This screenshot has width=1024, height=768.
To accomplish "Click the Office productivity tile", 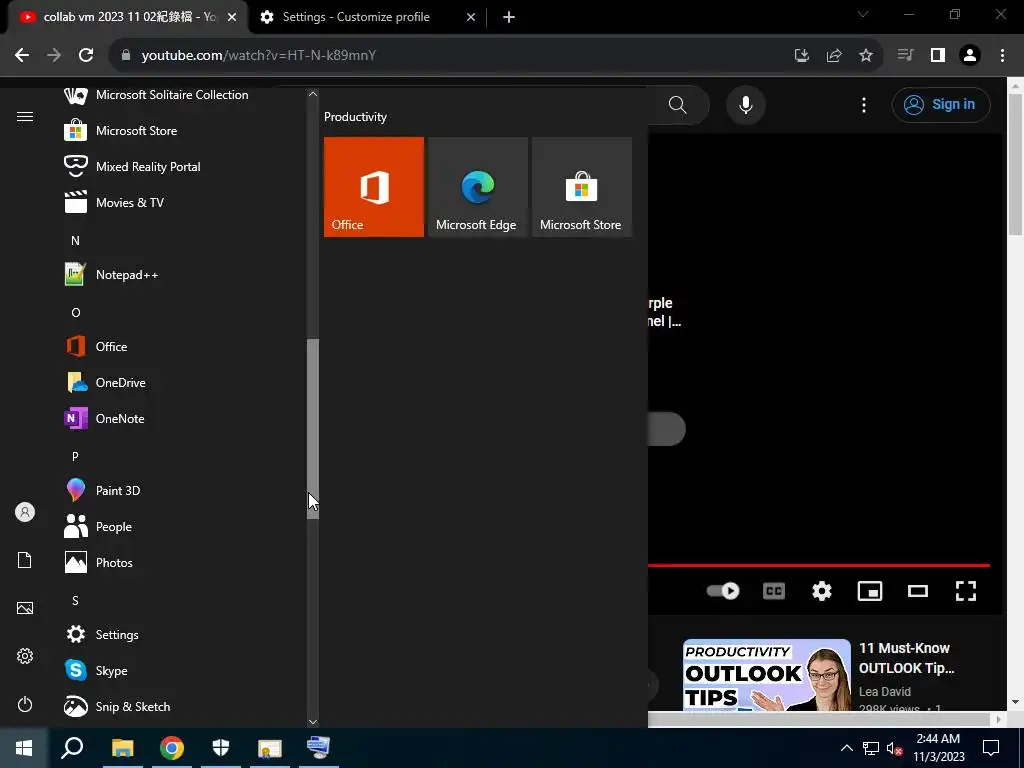I will pos(374,187).
